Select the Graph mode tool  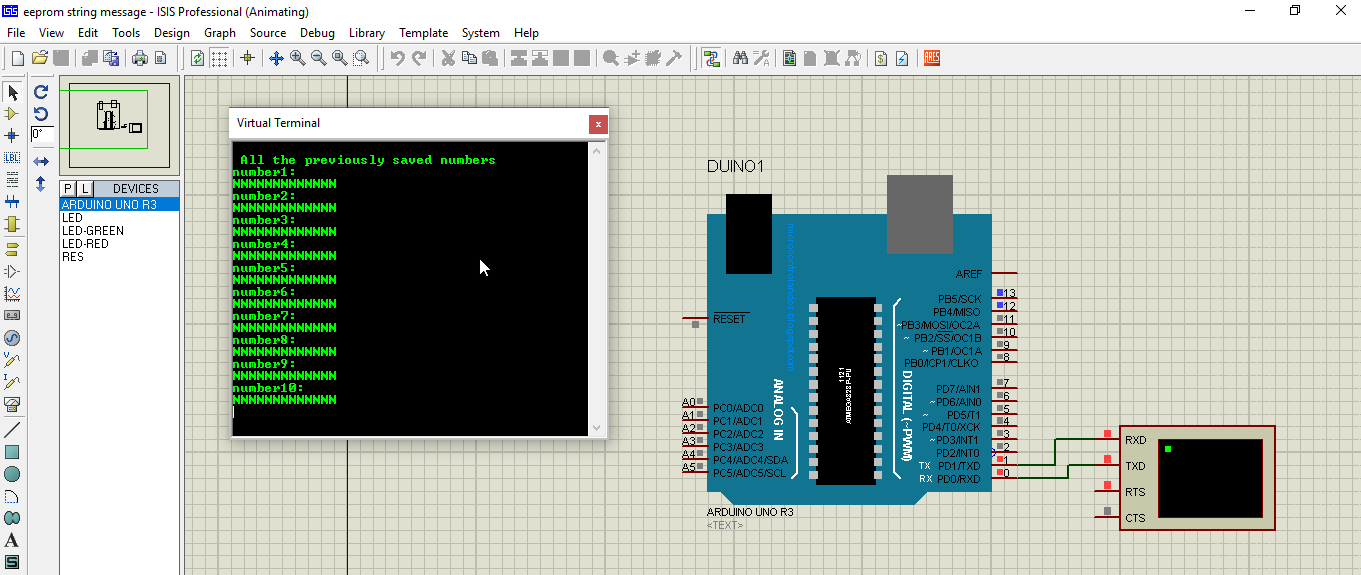tap(13, 293)
